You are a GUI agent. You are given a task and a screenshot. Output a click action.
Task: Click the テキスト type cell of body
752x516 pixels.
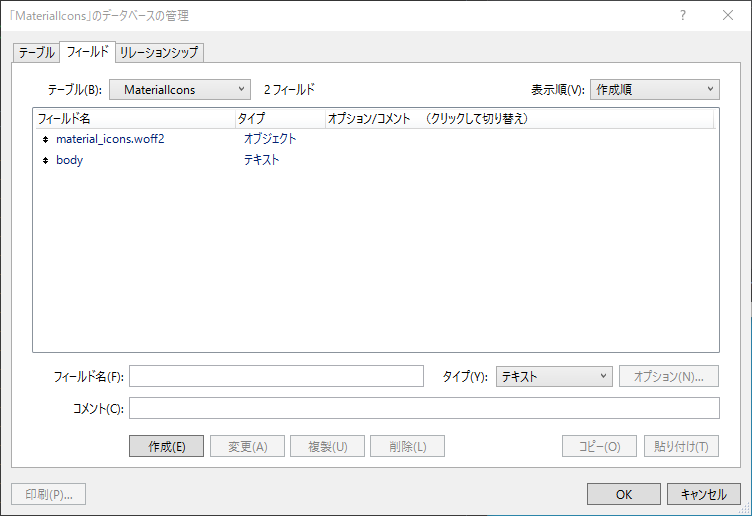pos(261,160)
